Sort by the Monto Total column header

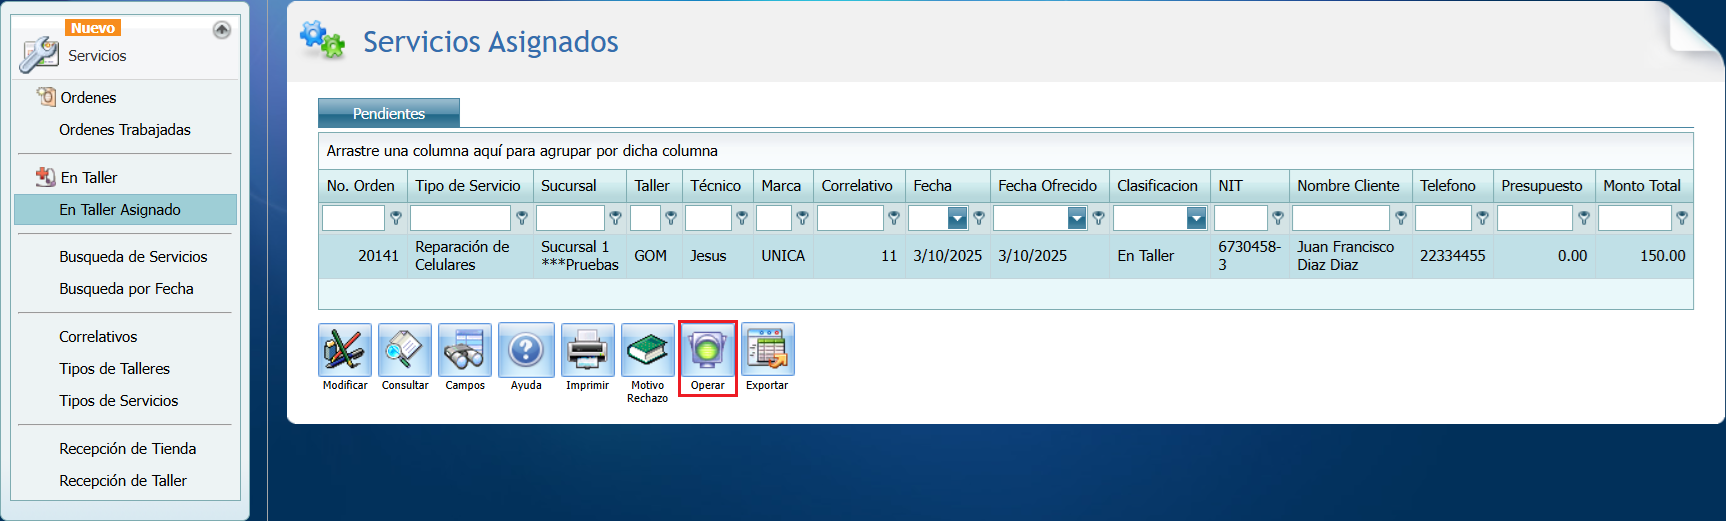point(1642,186)
